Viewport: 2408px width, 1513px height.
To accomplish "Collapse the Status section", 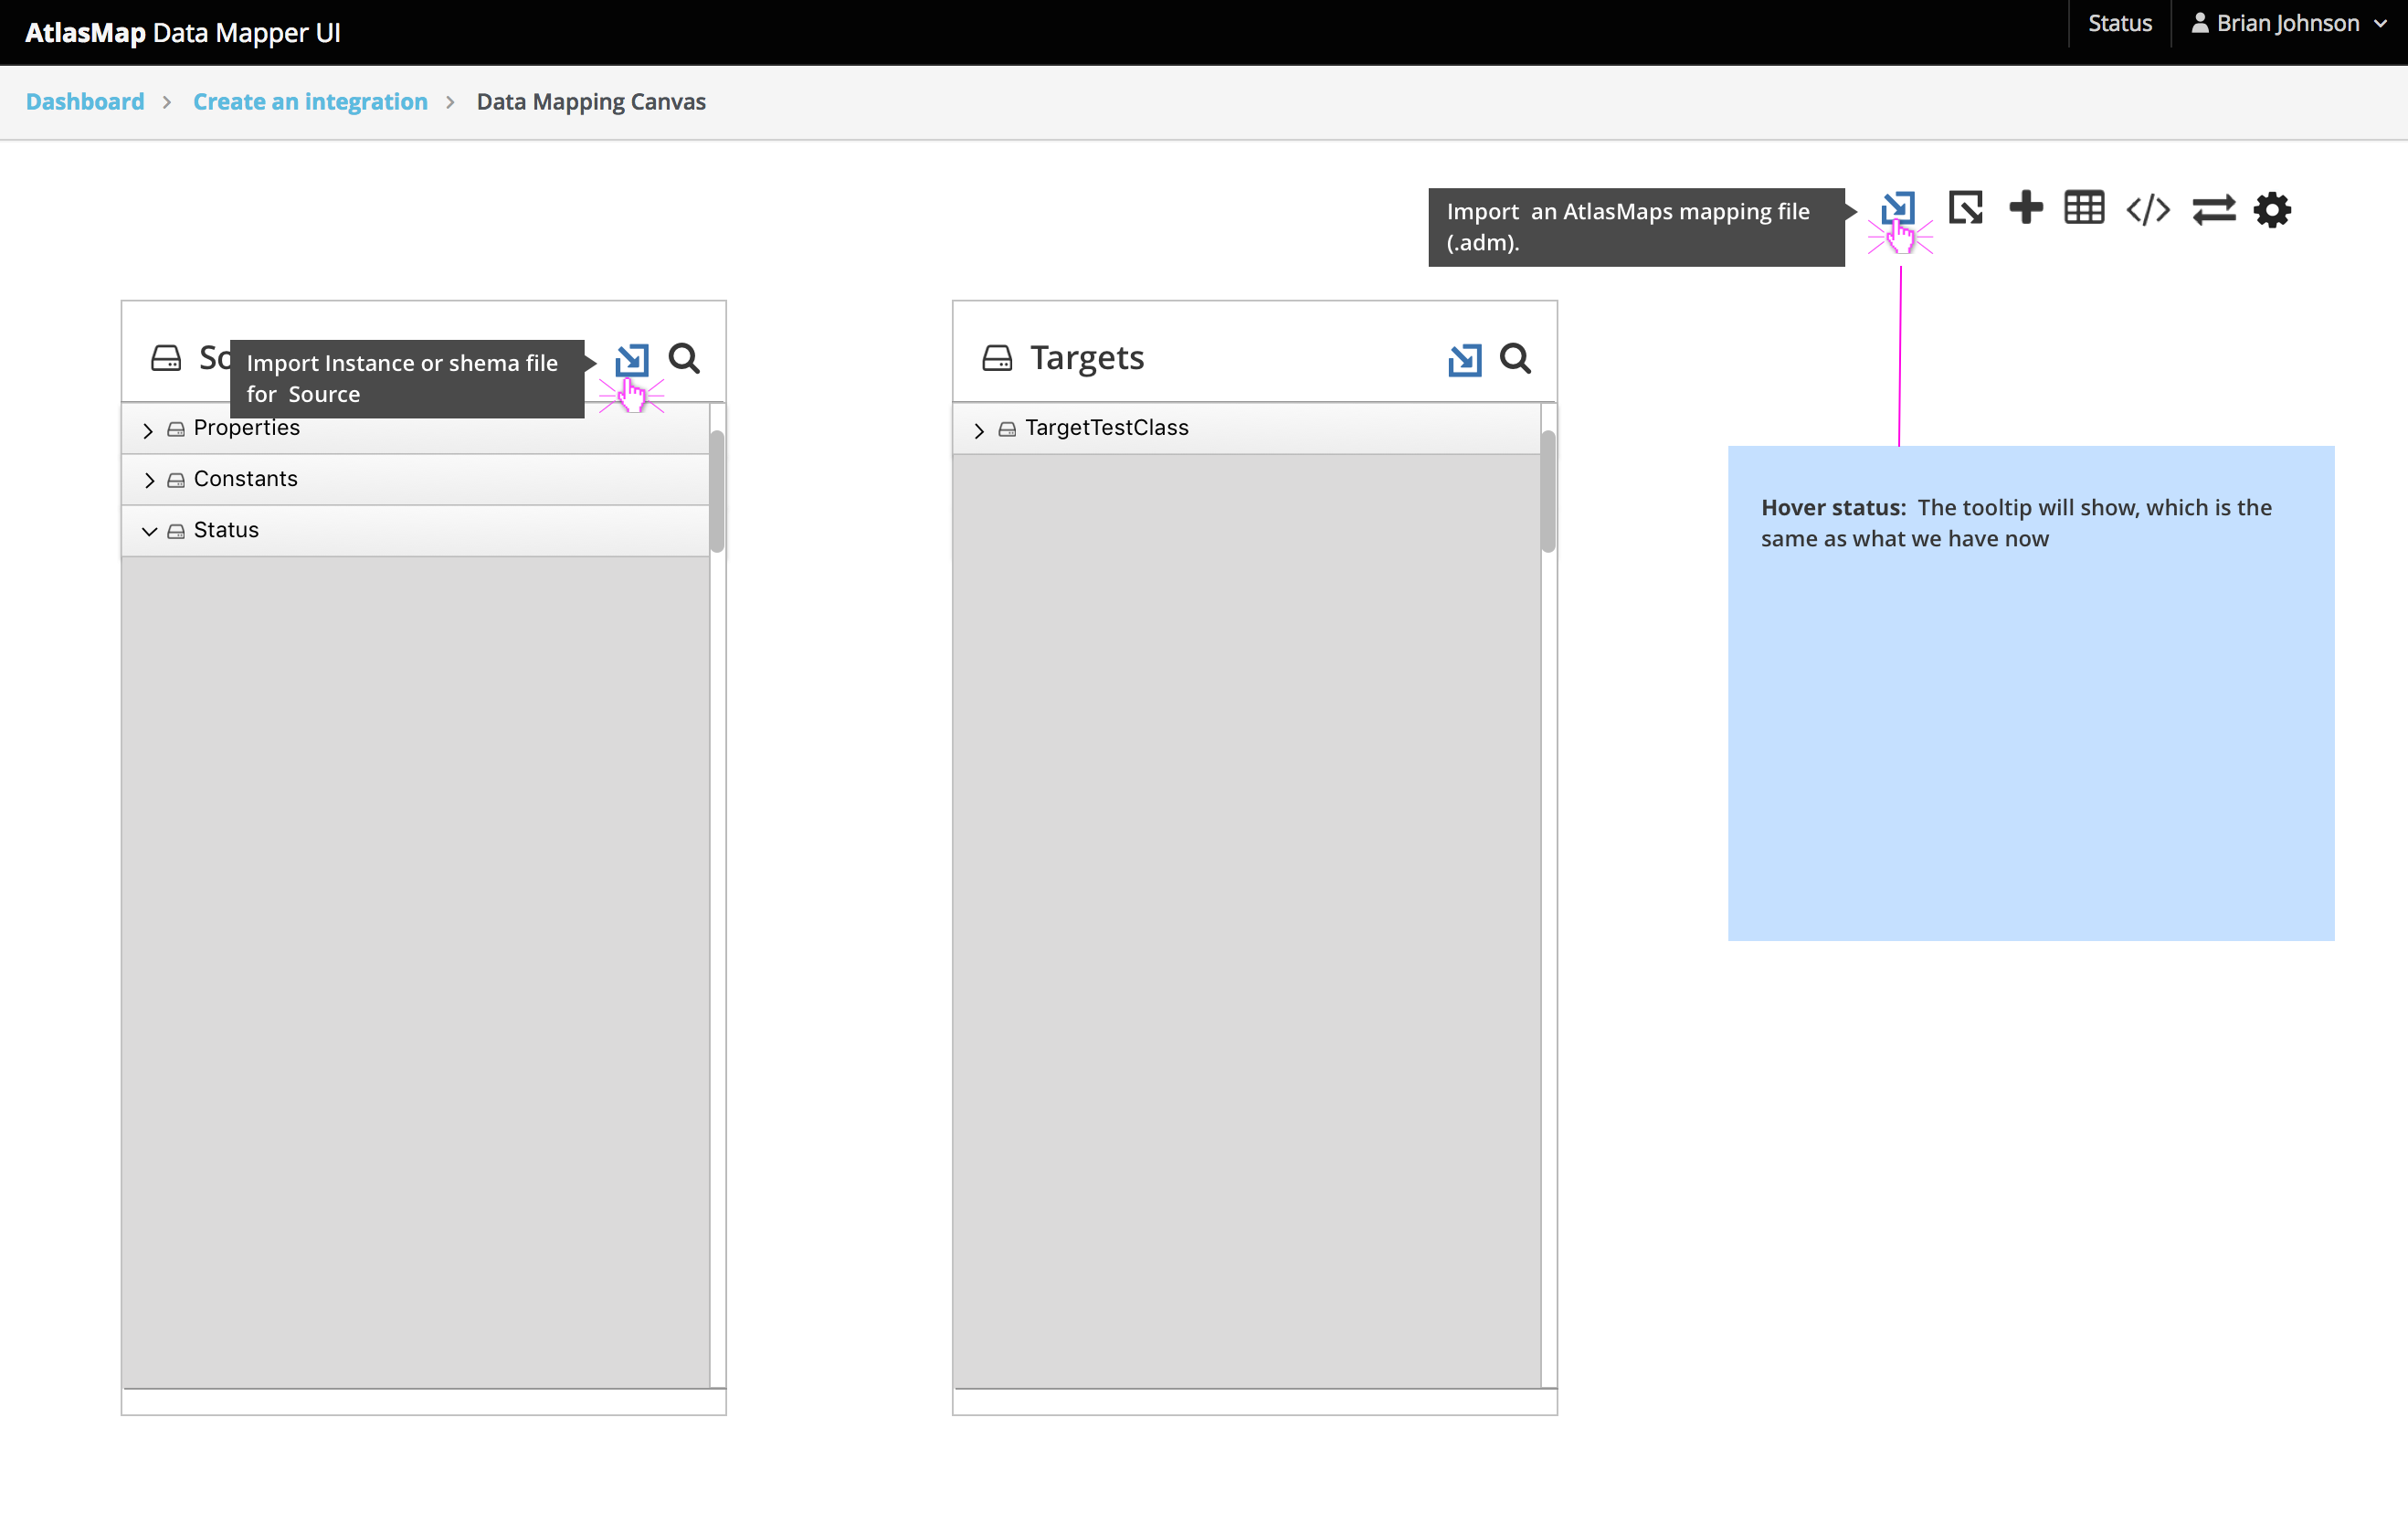I will tap(150, 529).
